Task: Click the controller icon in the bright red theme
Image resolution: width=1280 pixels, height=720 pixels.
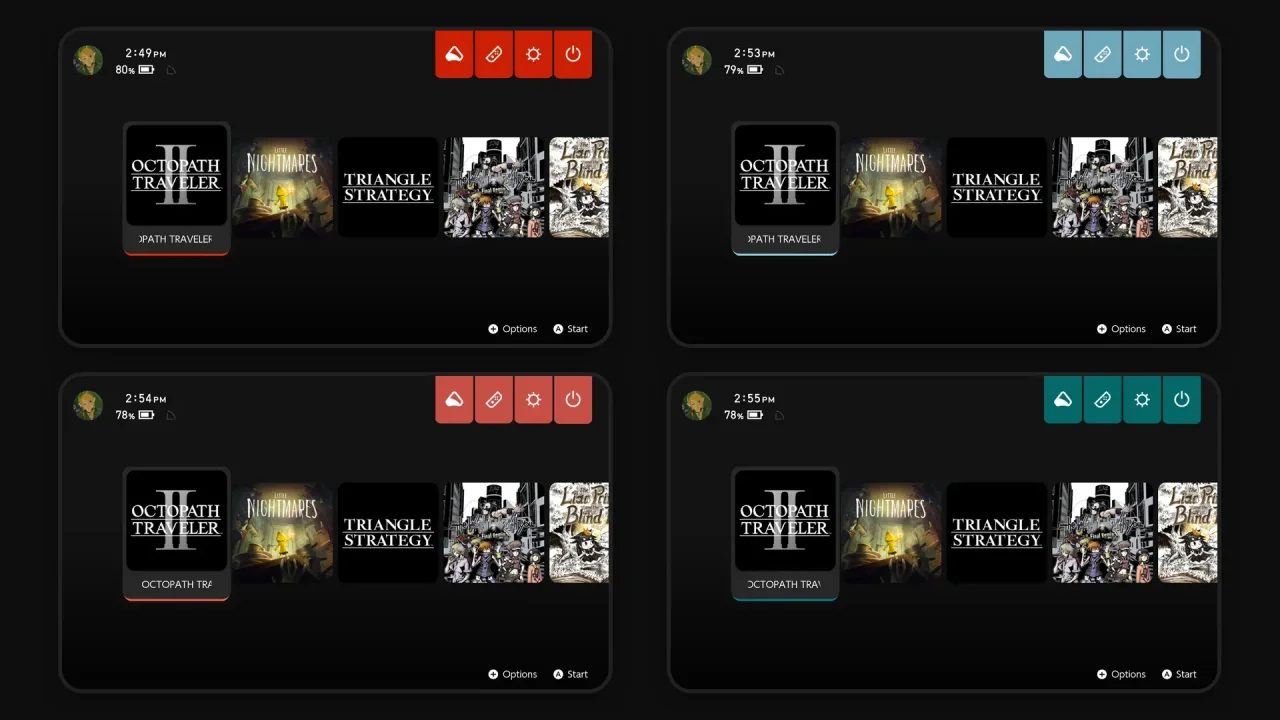Action: pos(494,54)
